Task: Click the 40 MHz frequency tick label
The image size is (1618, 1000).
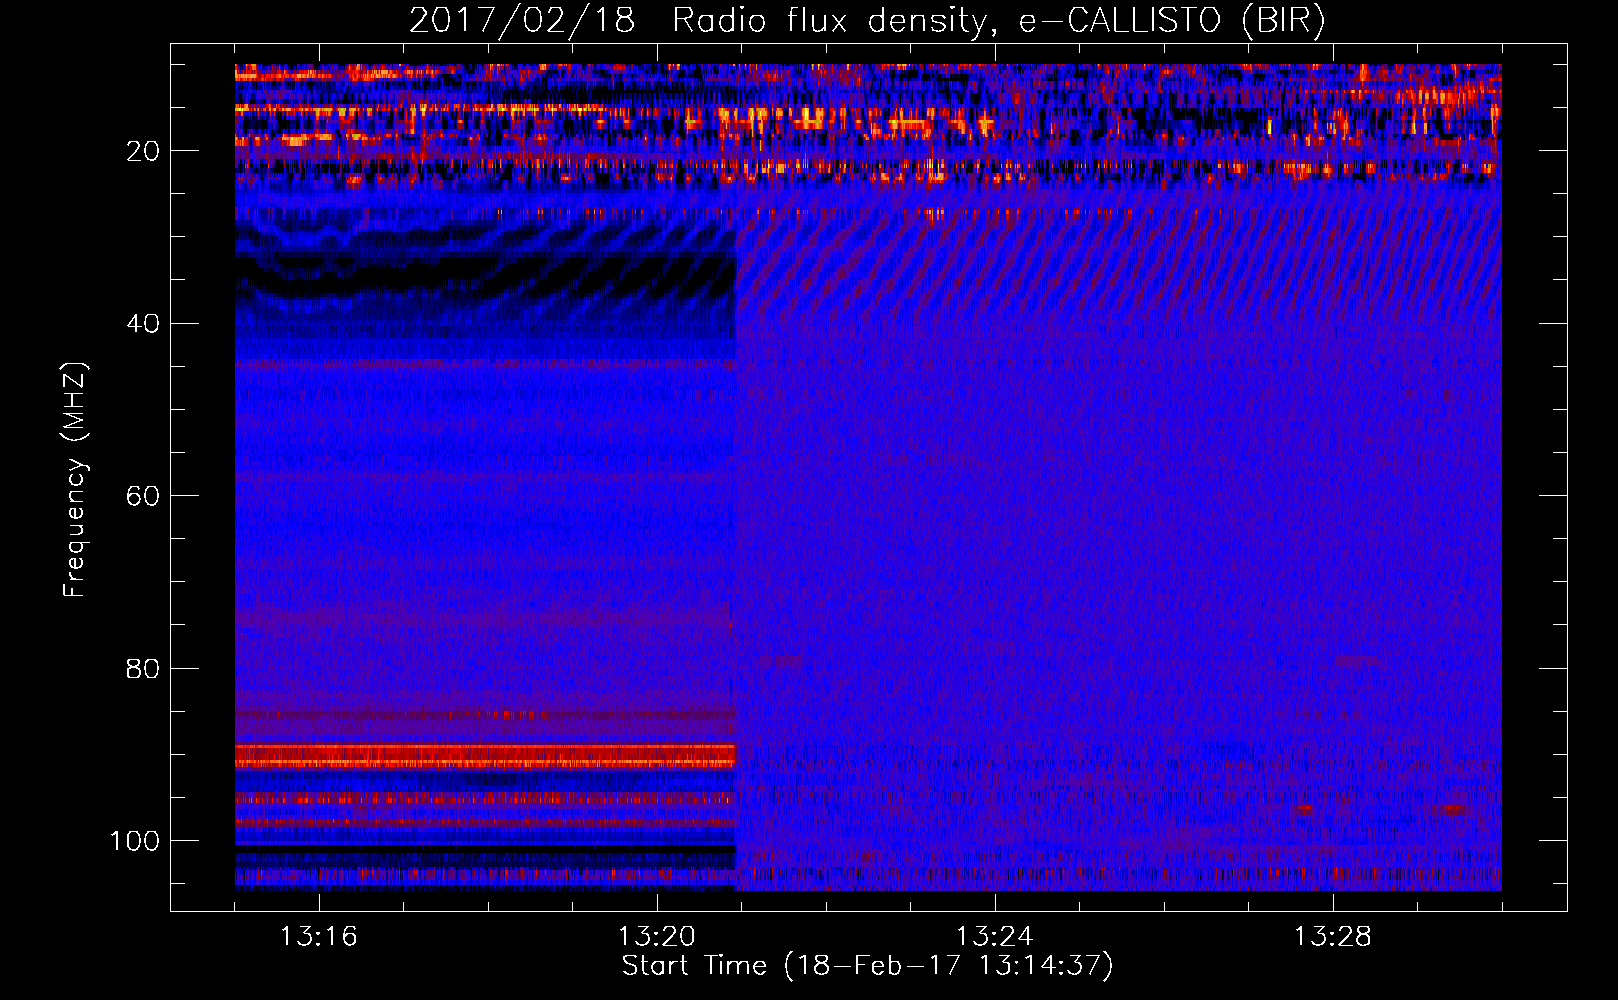Action: [x=143, y=323]
